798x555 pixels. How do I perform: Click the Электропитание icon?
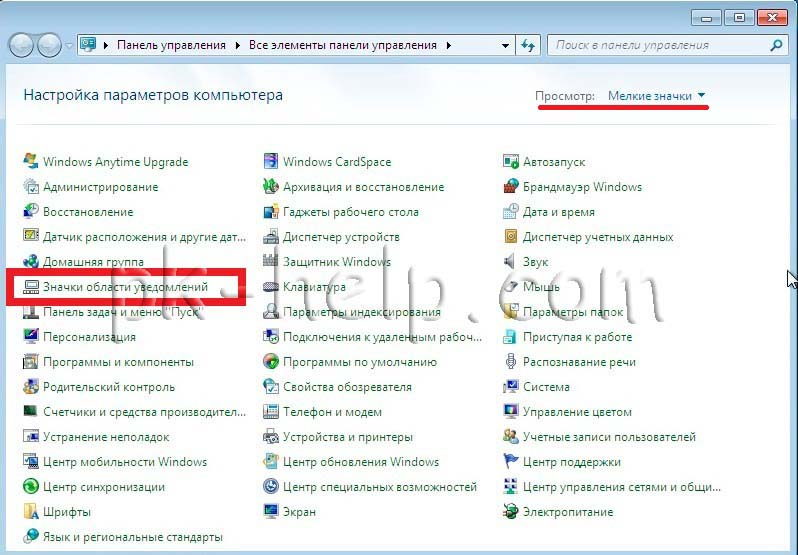pos(510,511)
